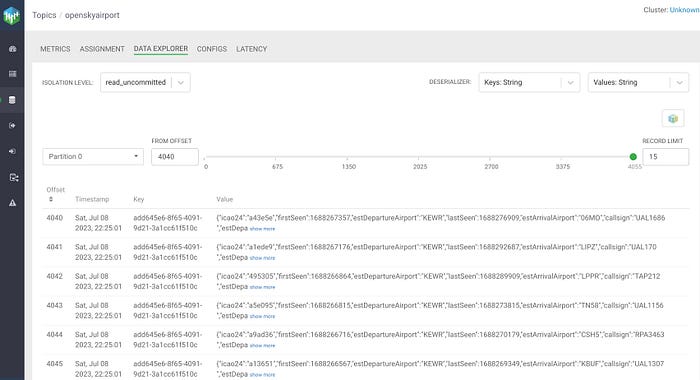Open the alerts warning triangle icon

point(12,203)
